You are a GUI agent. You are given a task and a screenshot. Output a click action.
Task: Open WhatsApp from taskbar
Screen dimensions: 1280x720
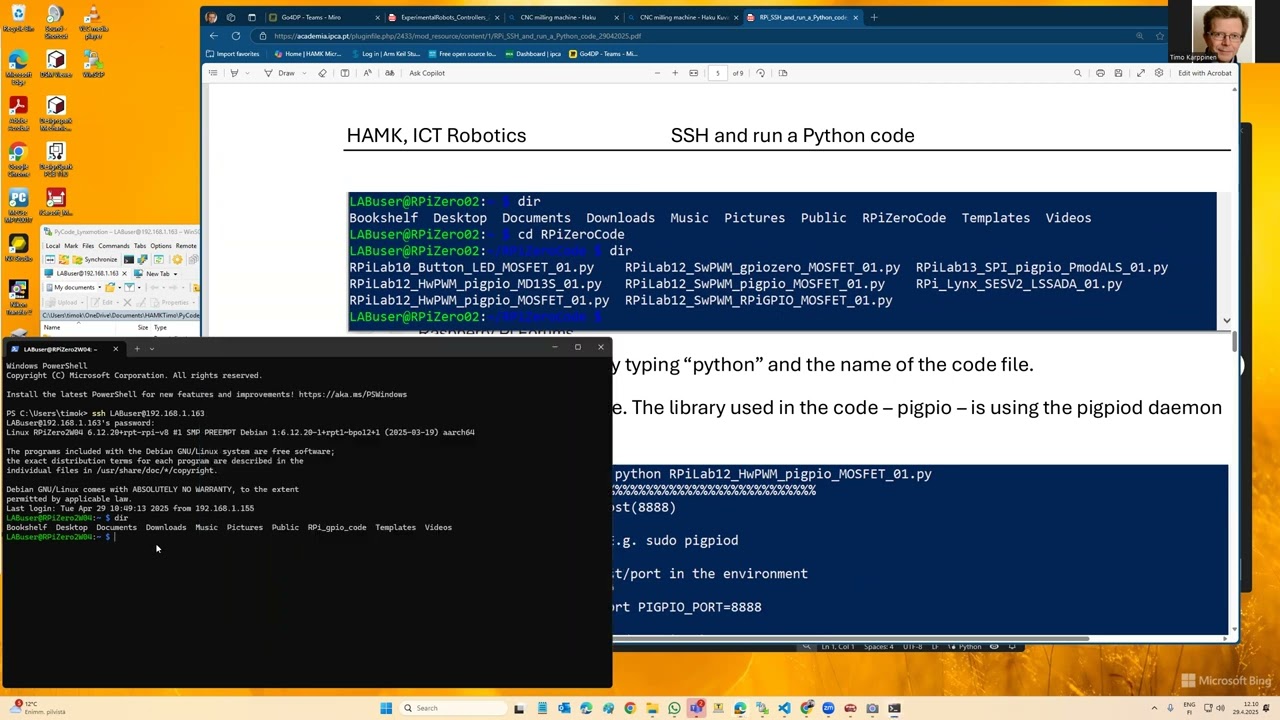pos(674,708)
